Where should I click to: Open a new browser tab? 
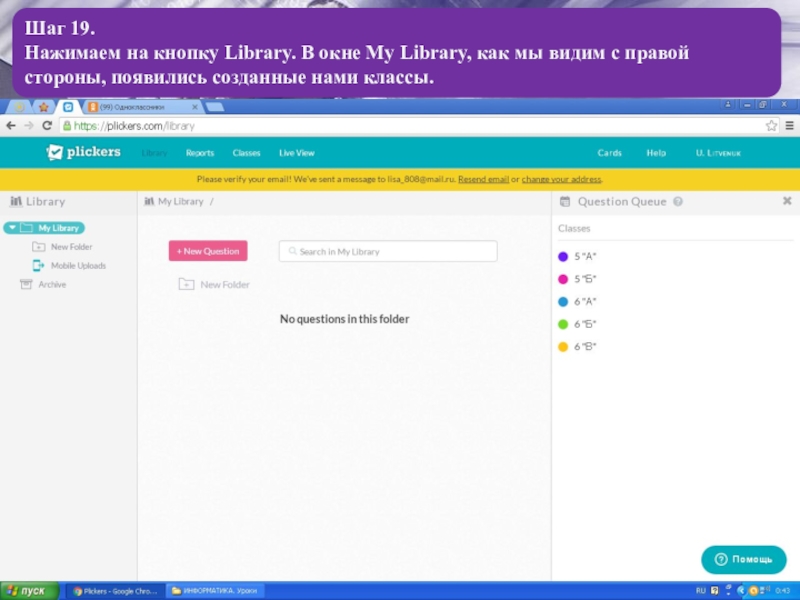[x=214, y=107]
